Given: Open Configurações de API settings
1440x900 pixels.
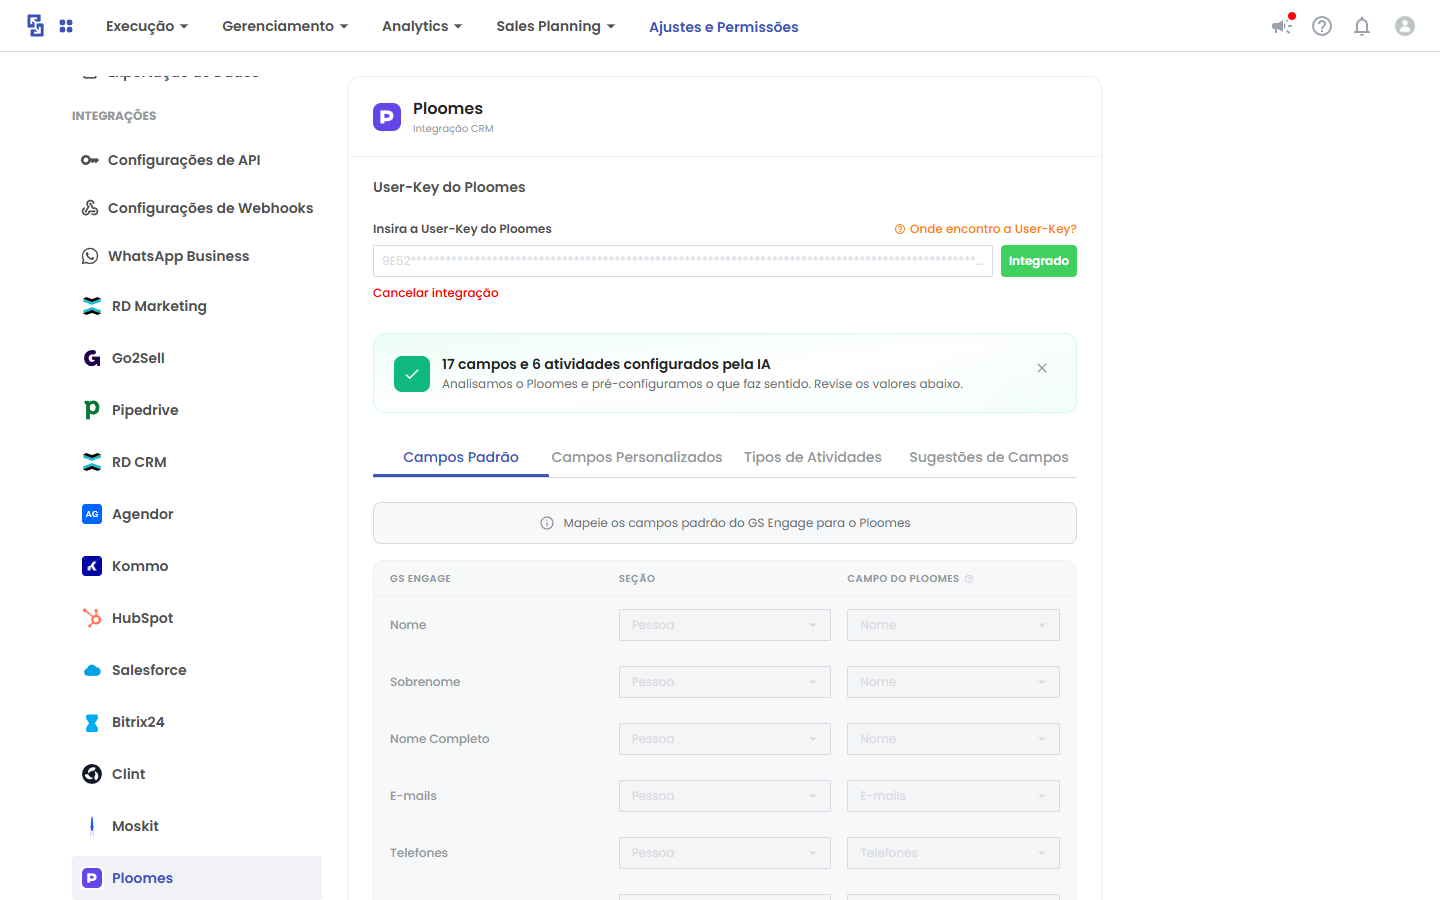Looking at the screenshot, I should tap(184, 160).
